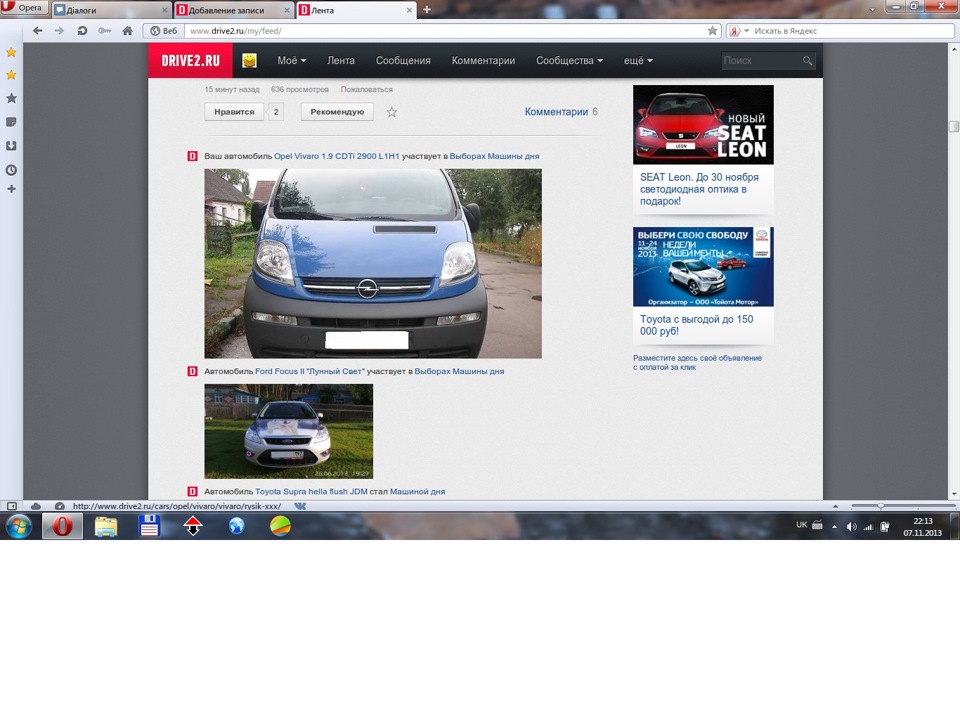Click the red arrow taskbar icon
Viewport: 960px width, 720px height.
193,527
